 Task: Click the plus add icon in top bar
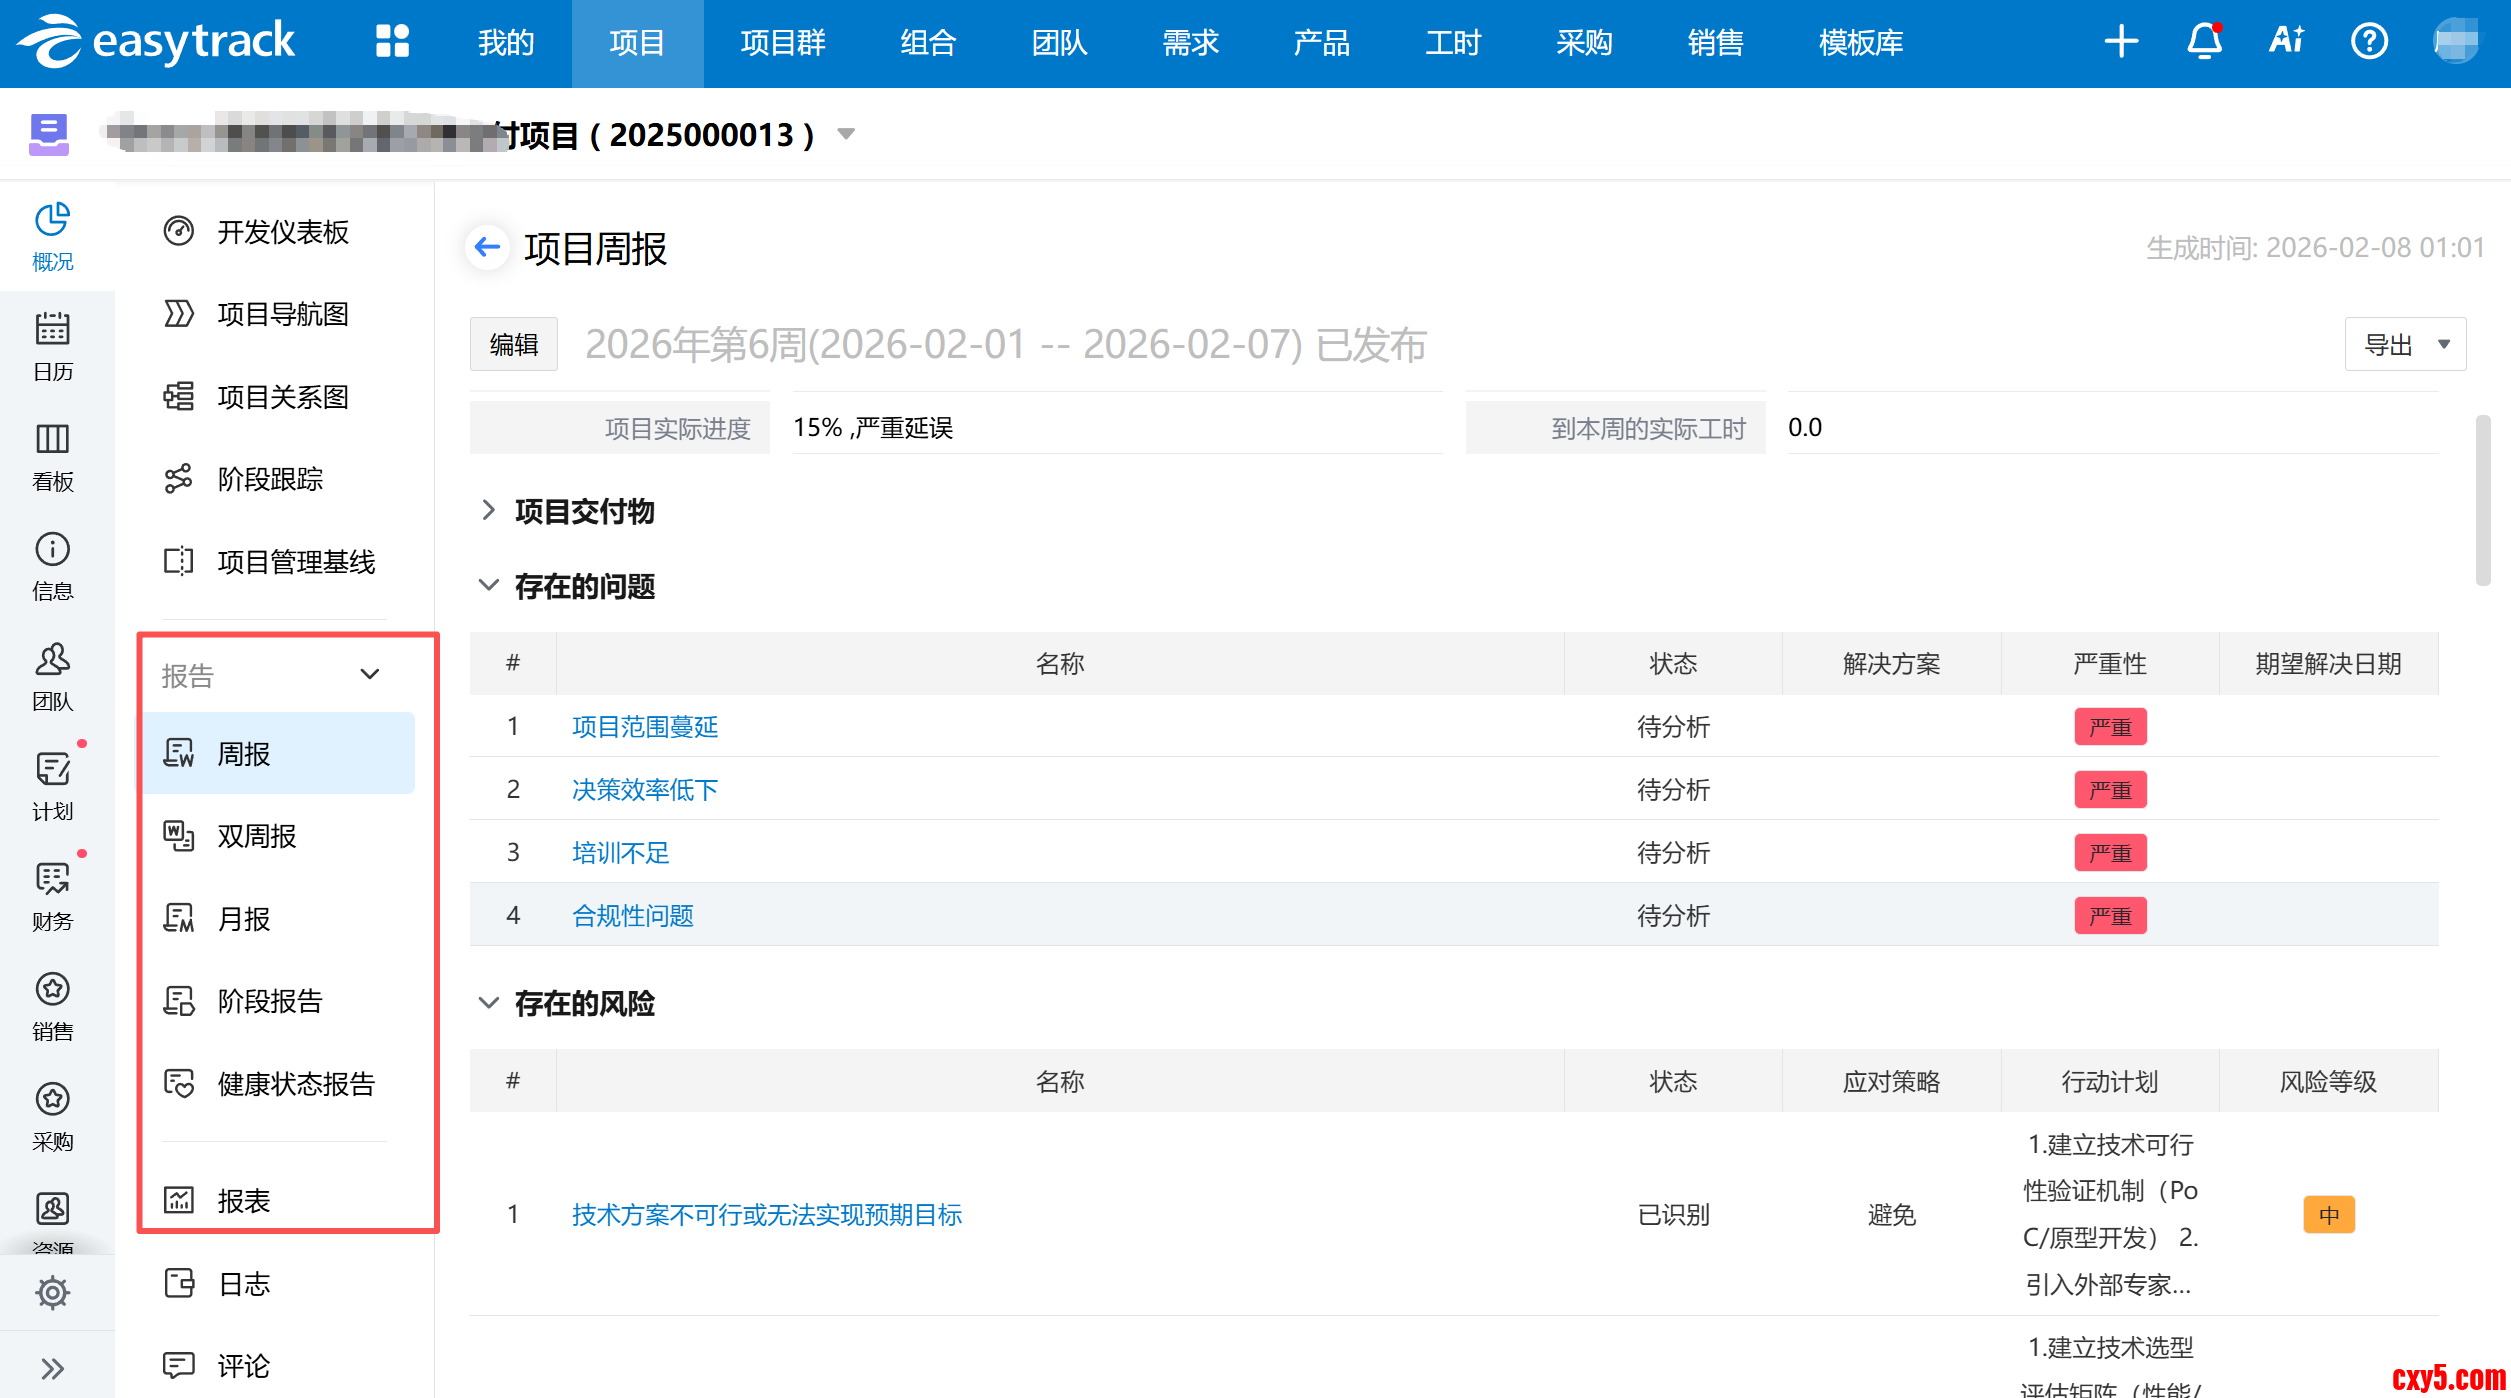2121,42
